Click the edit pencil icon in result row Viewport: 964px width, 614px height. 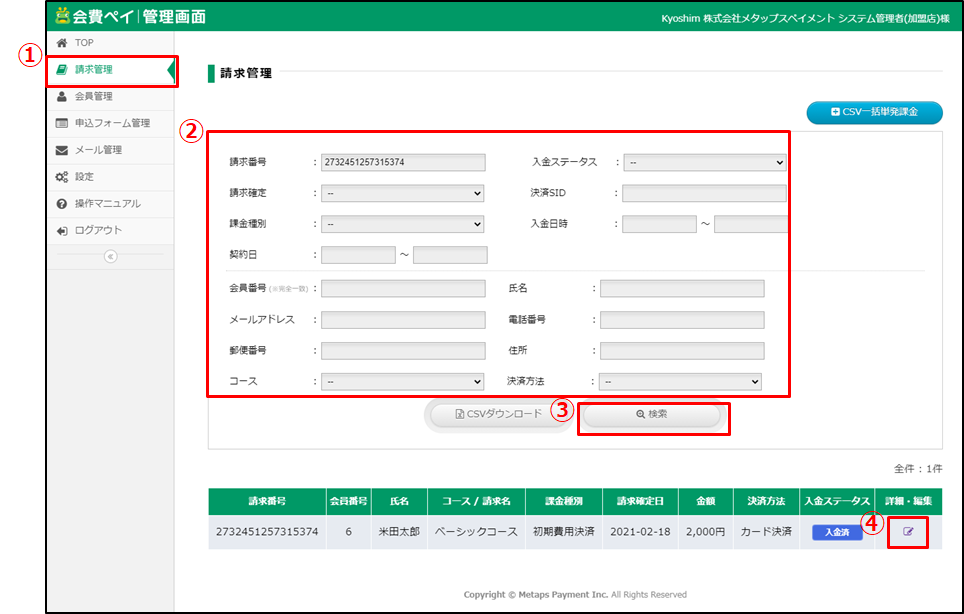pos(907,532)
